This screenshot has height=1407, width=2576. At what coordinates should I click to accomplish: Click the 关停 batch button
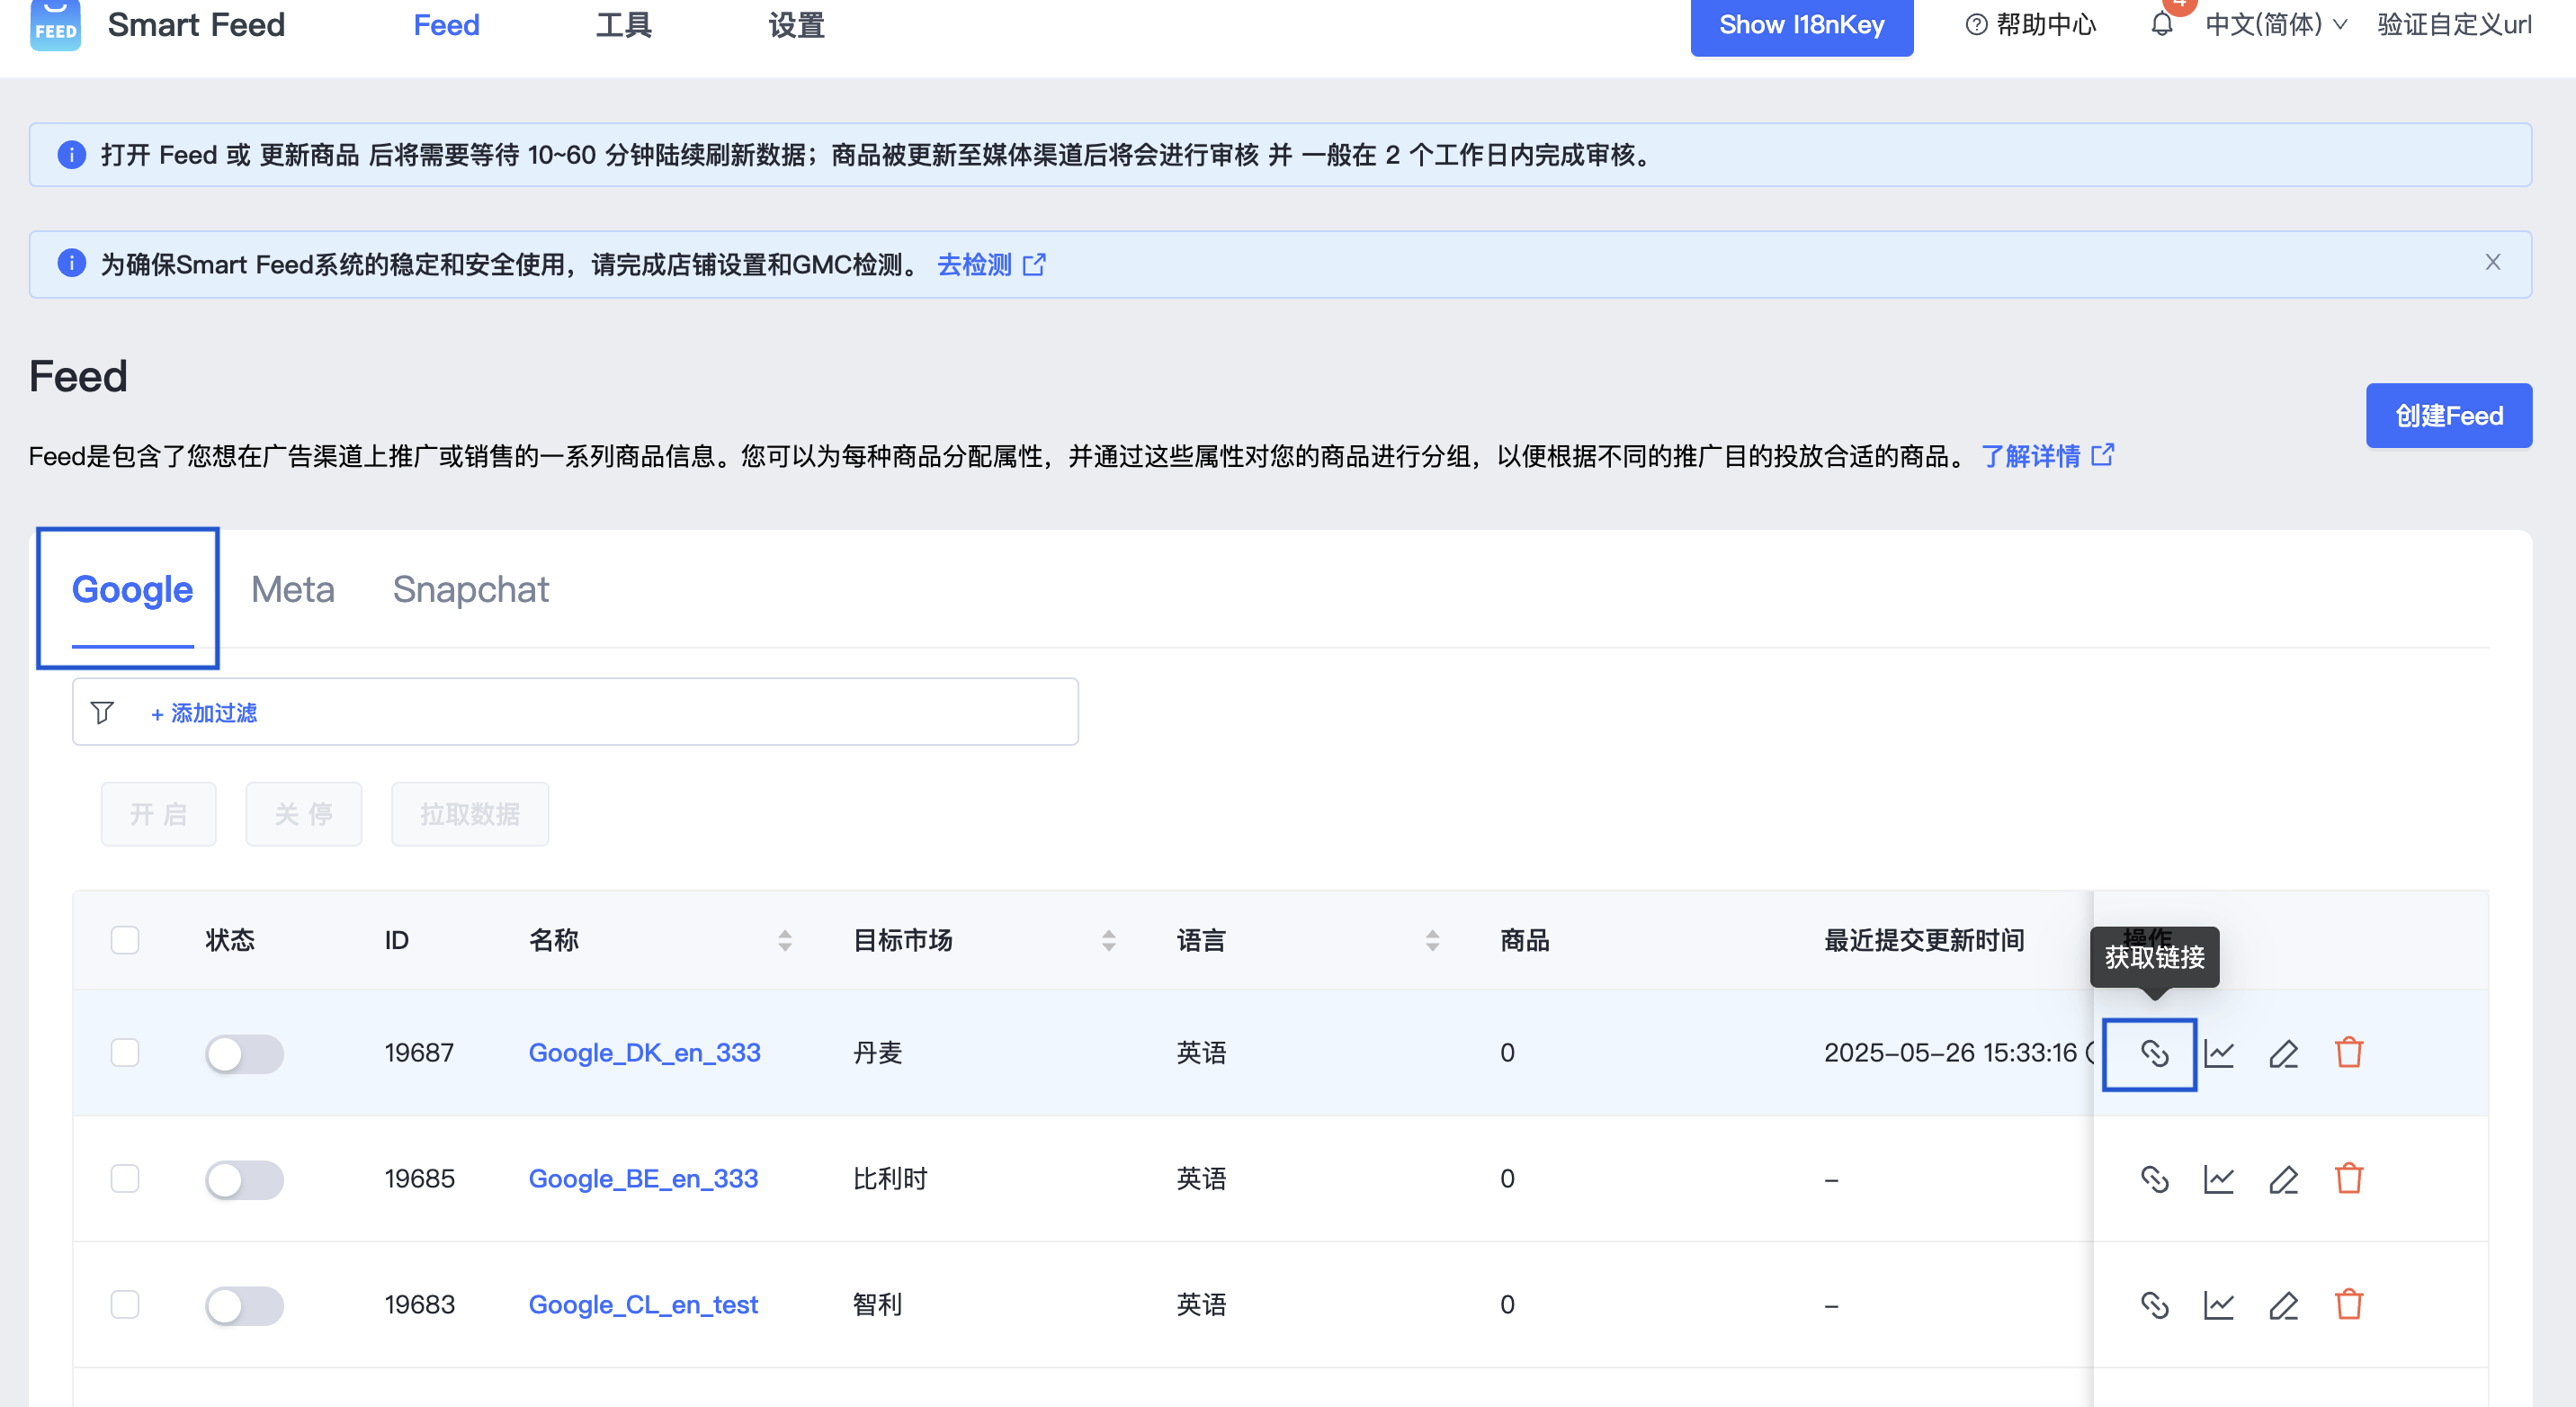point(304,814)
